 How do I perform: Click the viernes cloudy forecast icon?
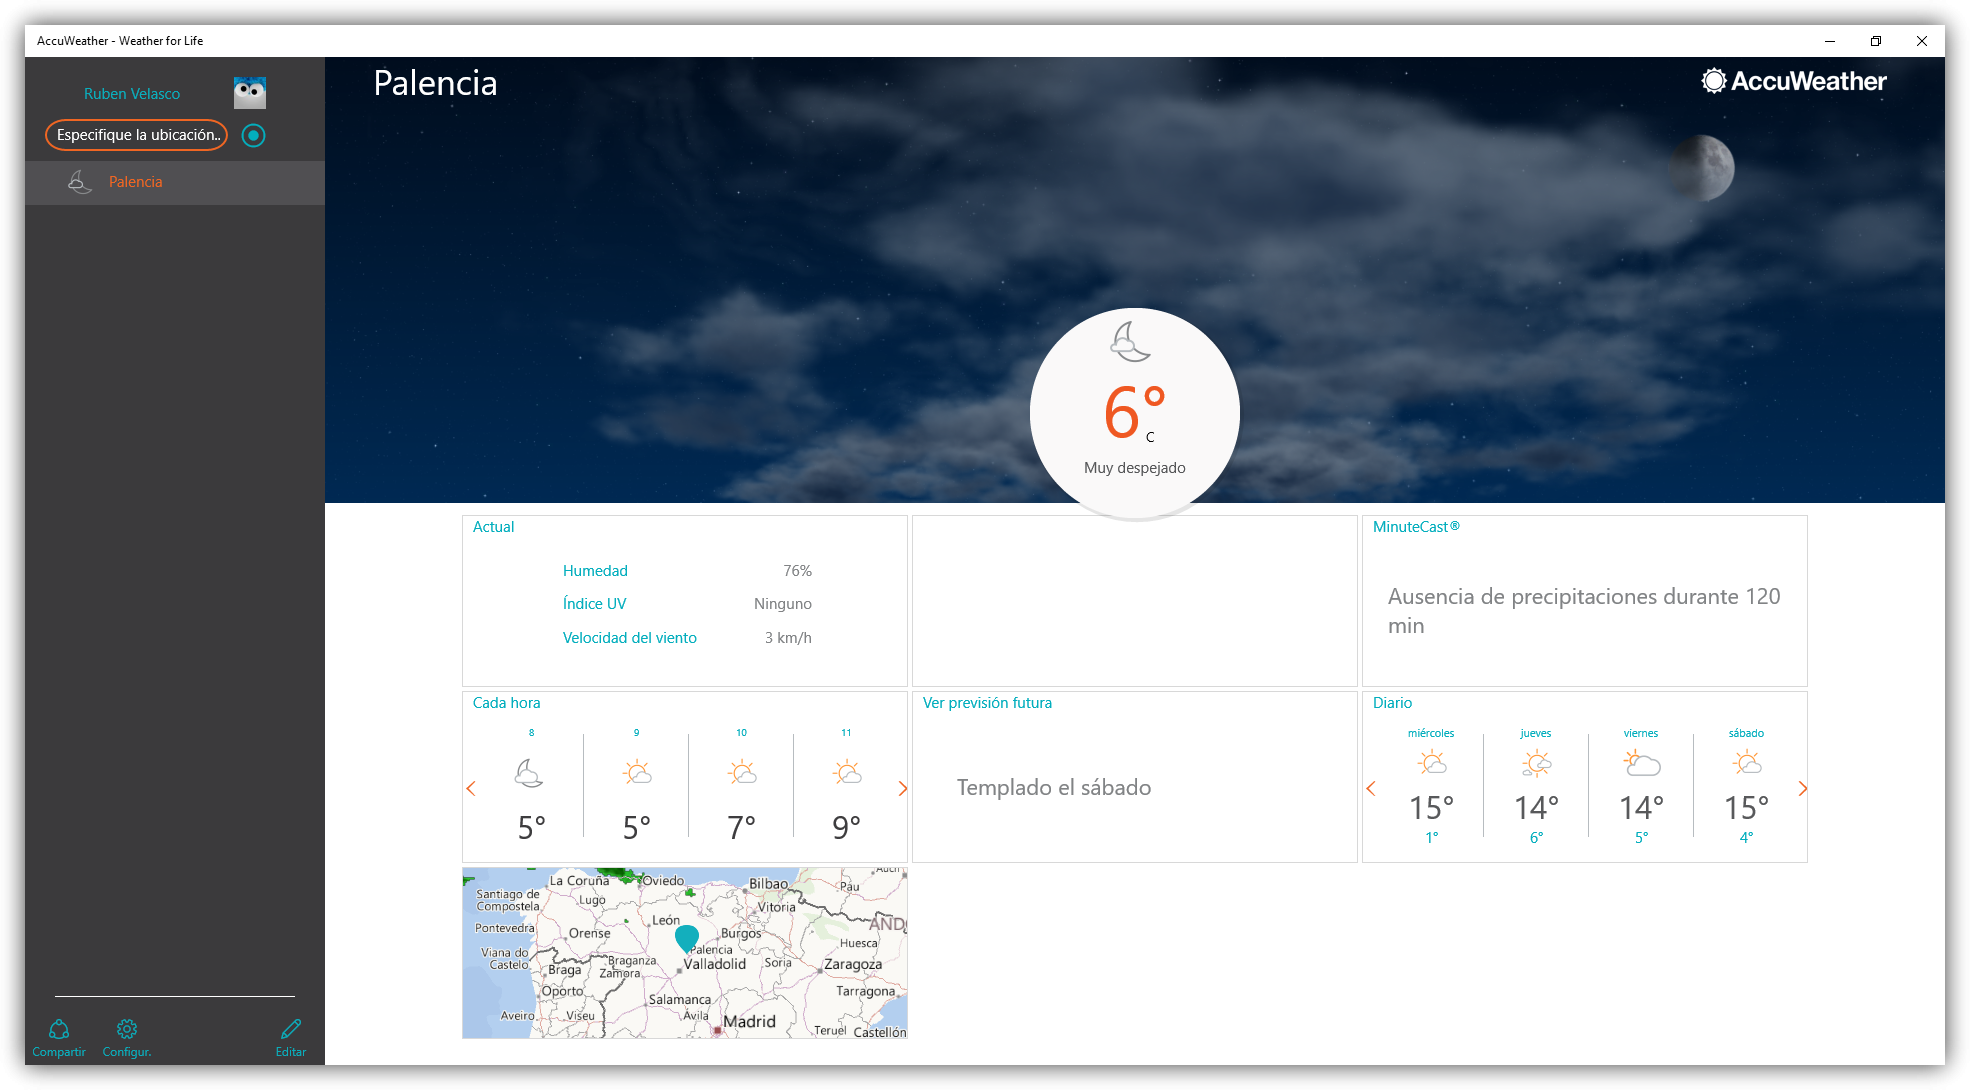point(1641,764)
